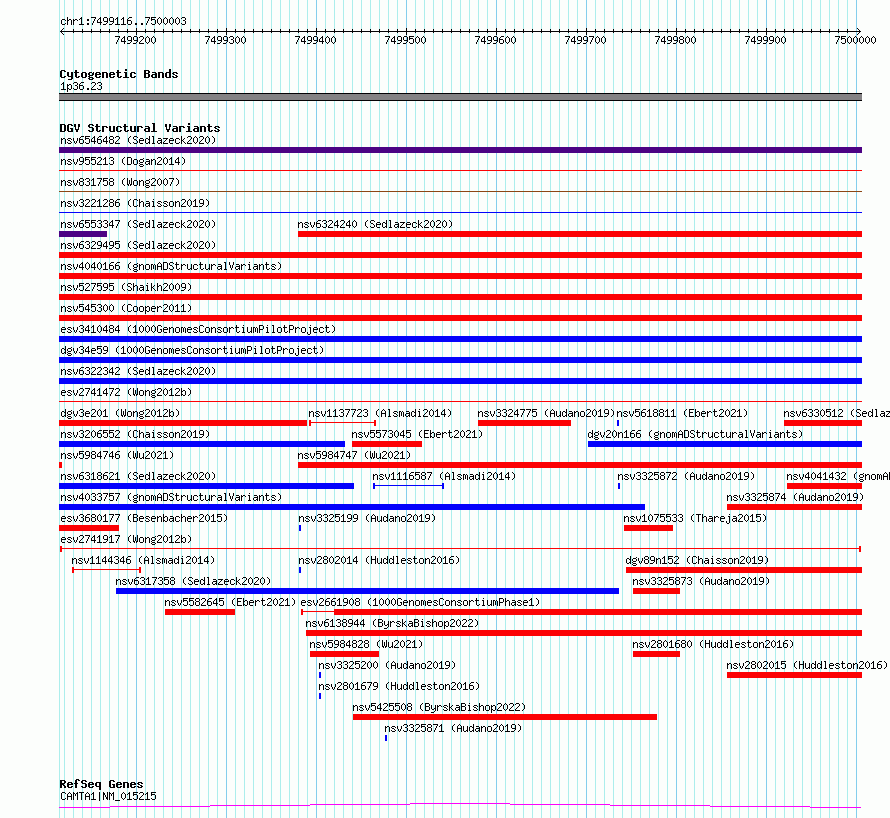
Task: Click nsv6318621 (Sedlazeck2020) label
Action: (x=138, y=476)
